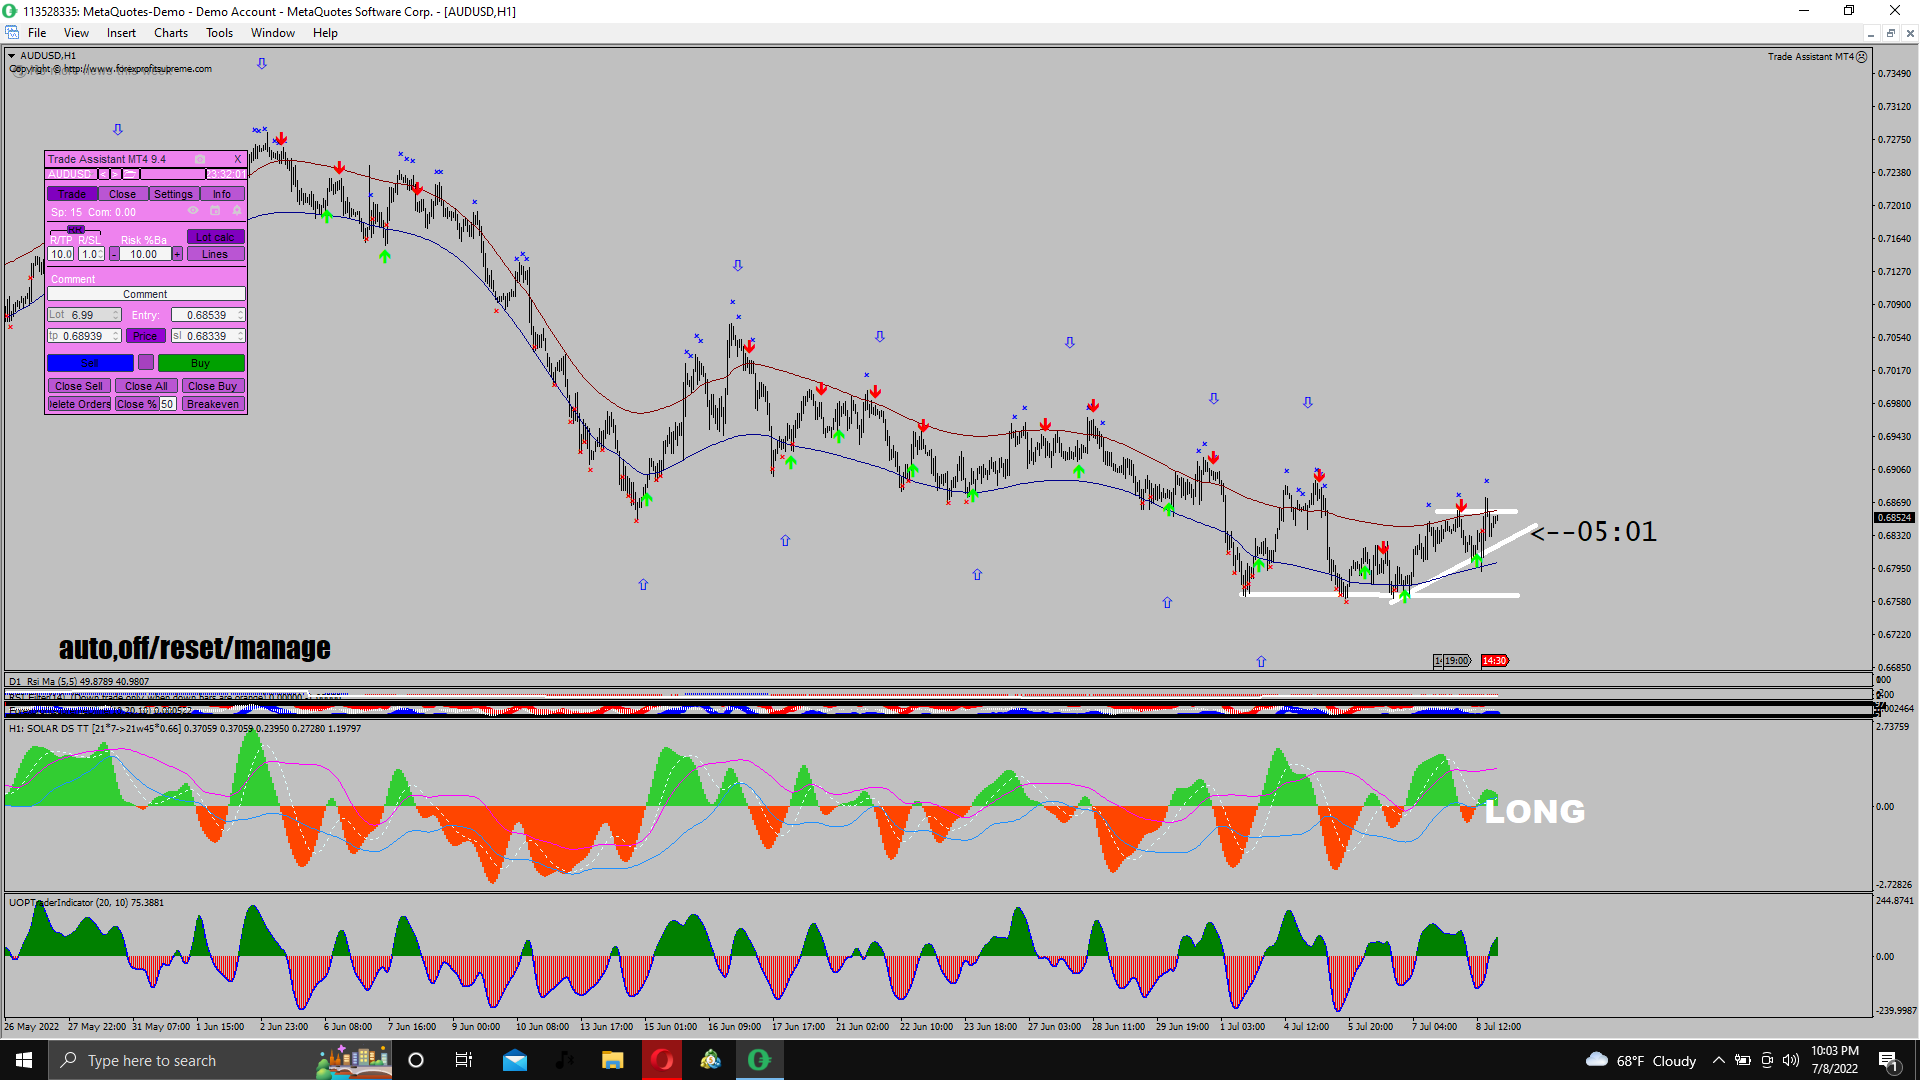Collapse the AUDUSD,H1 chart header triangle
Image resolution: width=1920 pixels, height=1080 pixels.
point(12,56)
